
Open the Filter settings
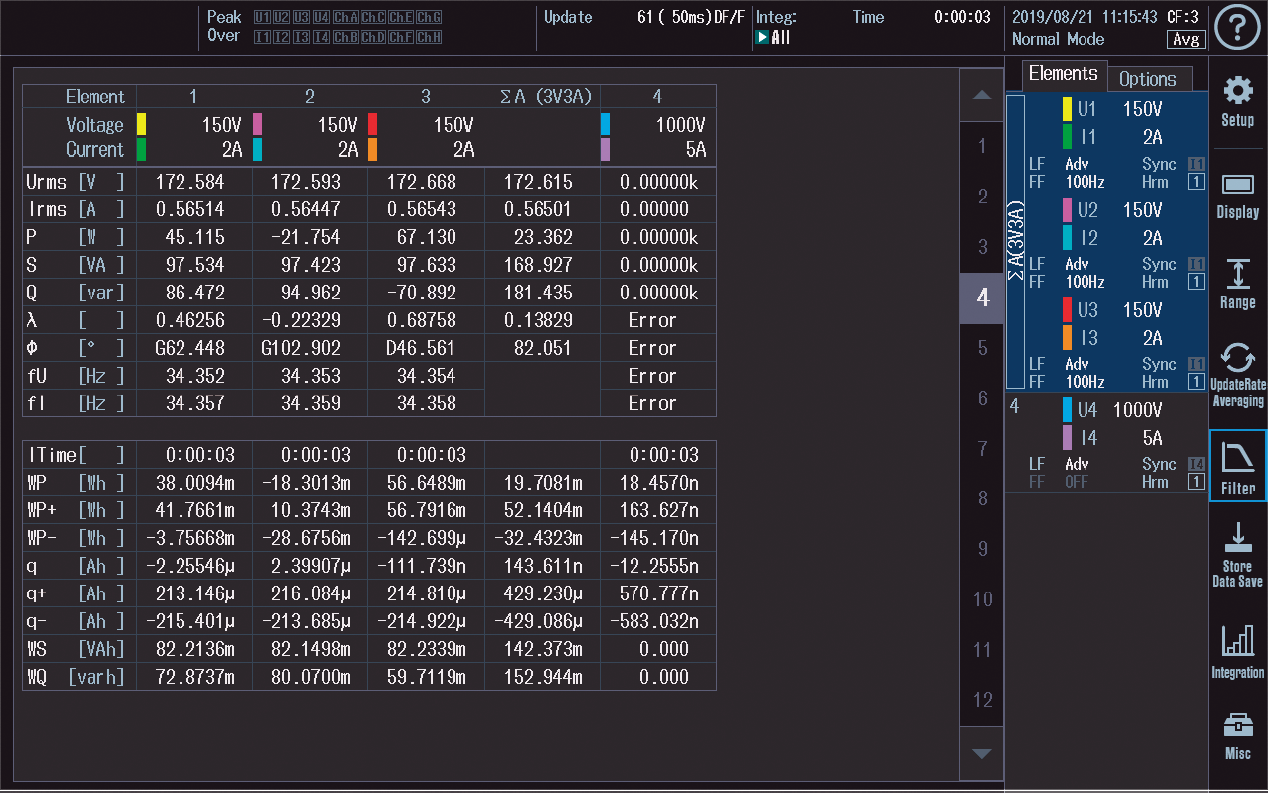click(1238, 465)
